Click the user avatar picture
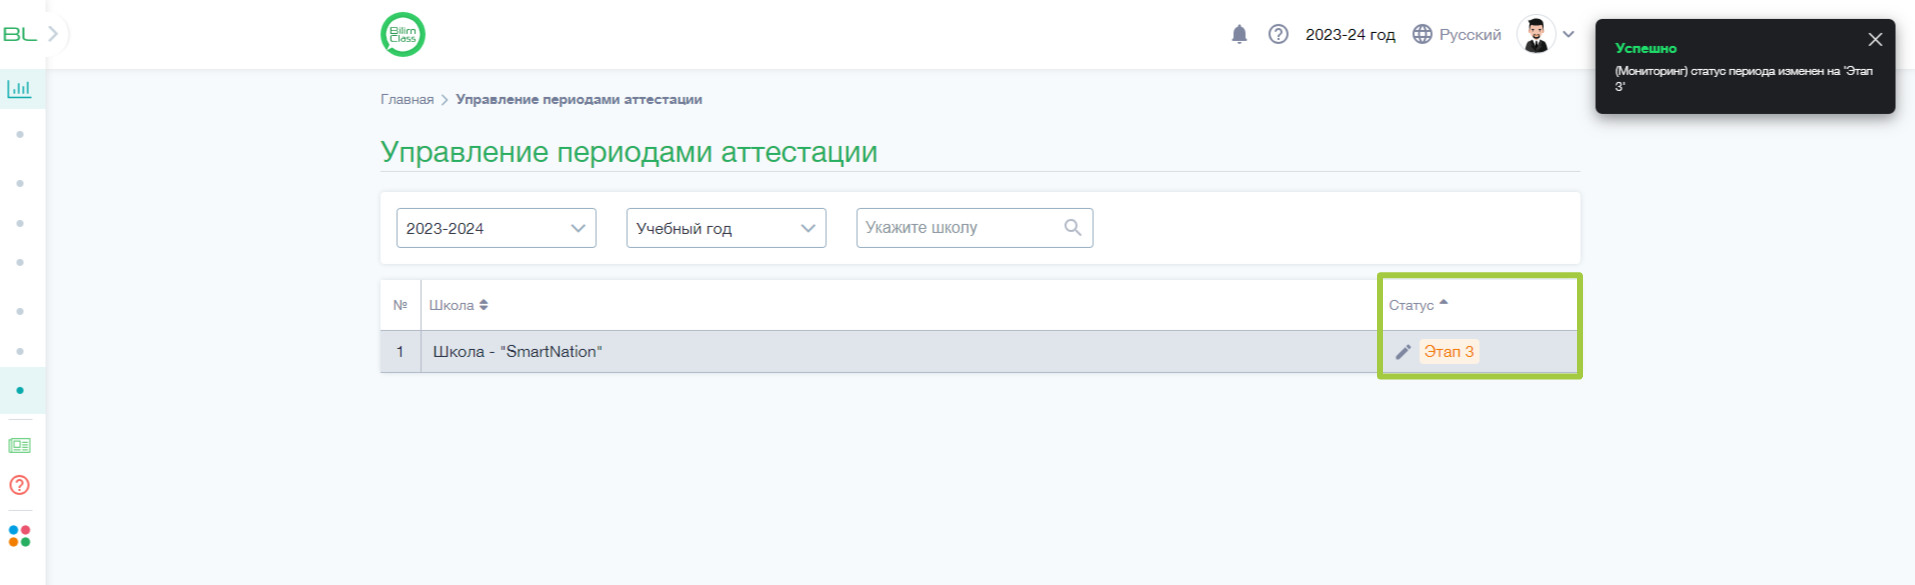Screen dimensions: 1915x585 pos(1536,35)
